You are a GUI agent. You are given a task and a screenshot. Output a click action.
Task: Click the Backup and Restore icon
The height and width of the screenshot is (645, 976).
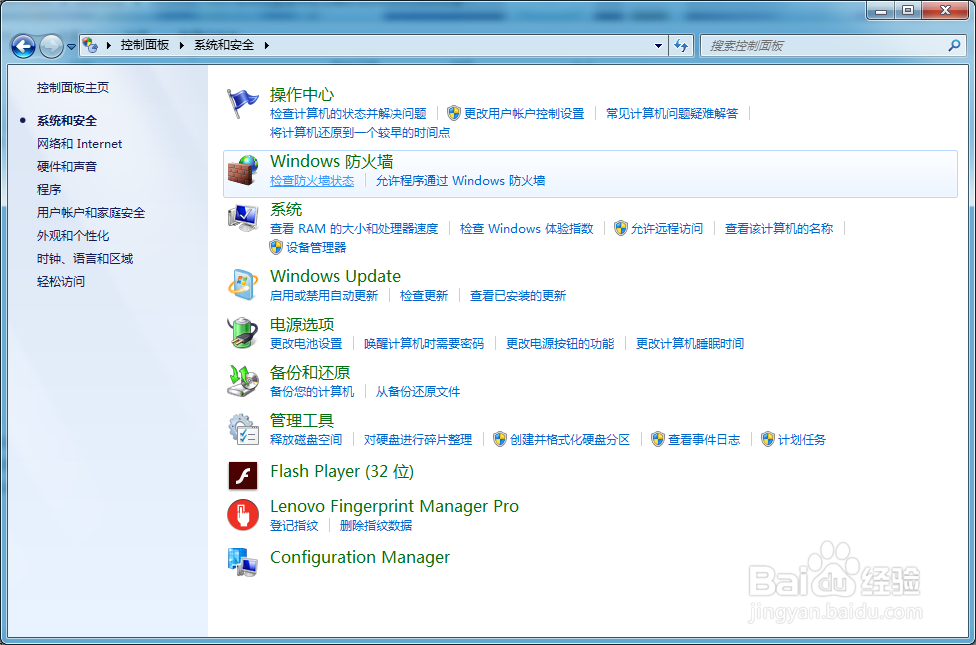243,381
